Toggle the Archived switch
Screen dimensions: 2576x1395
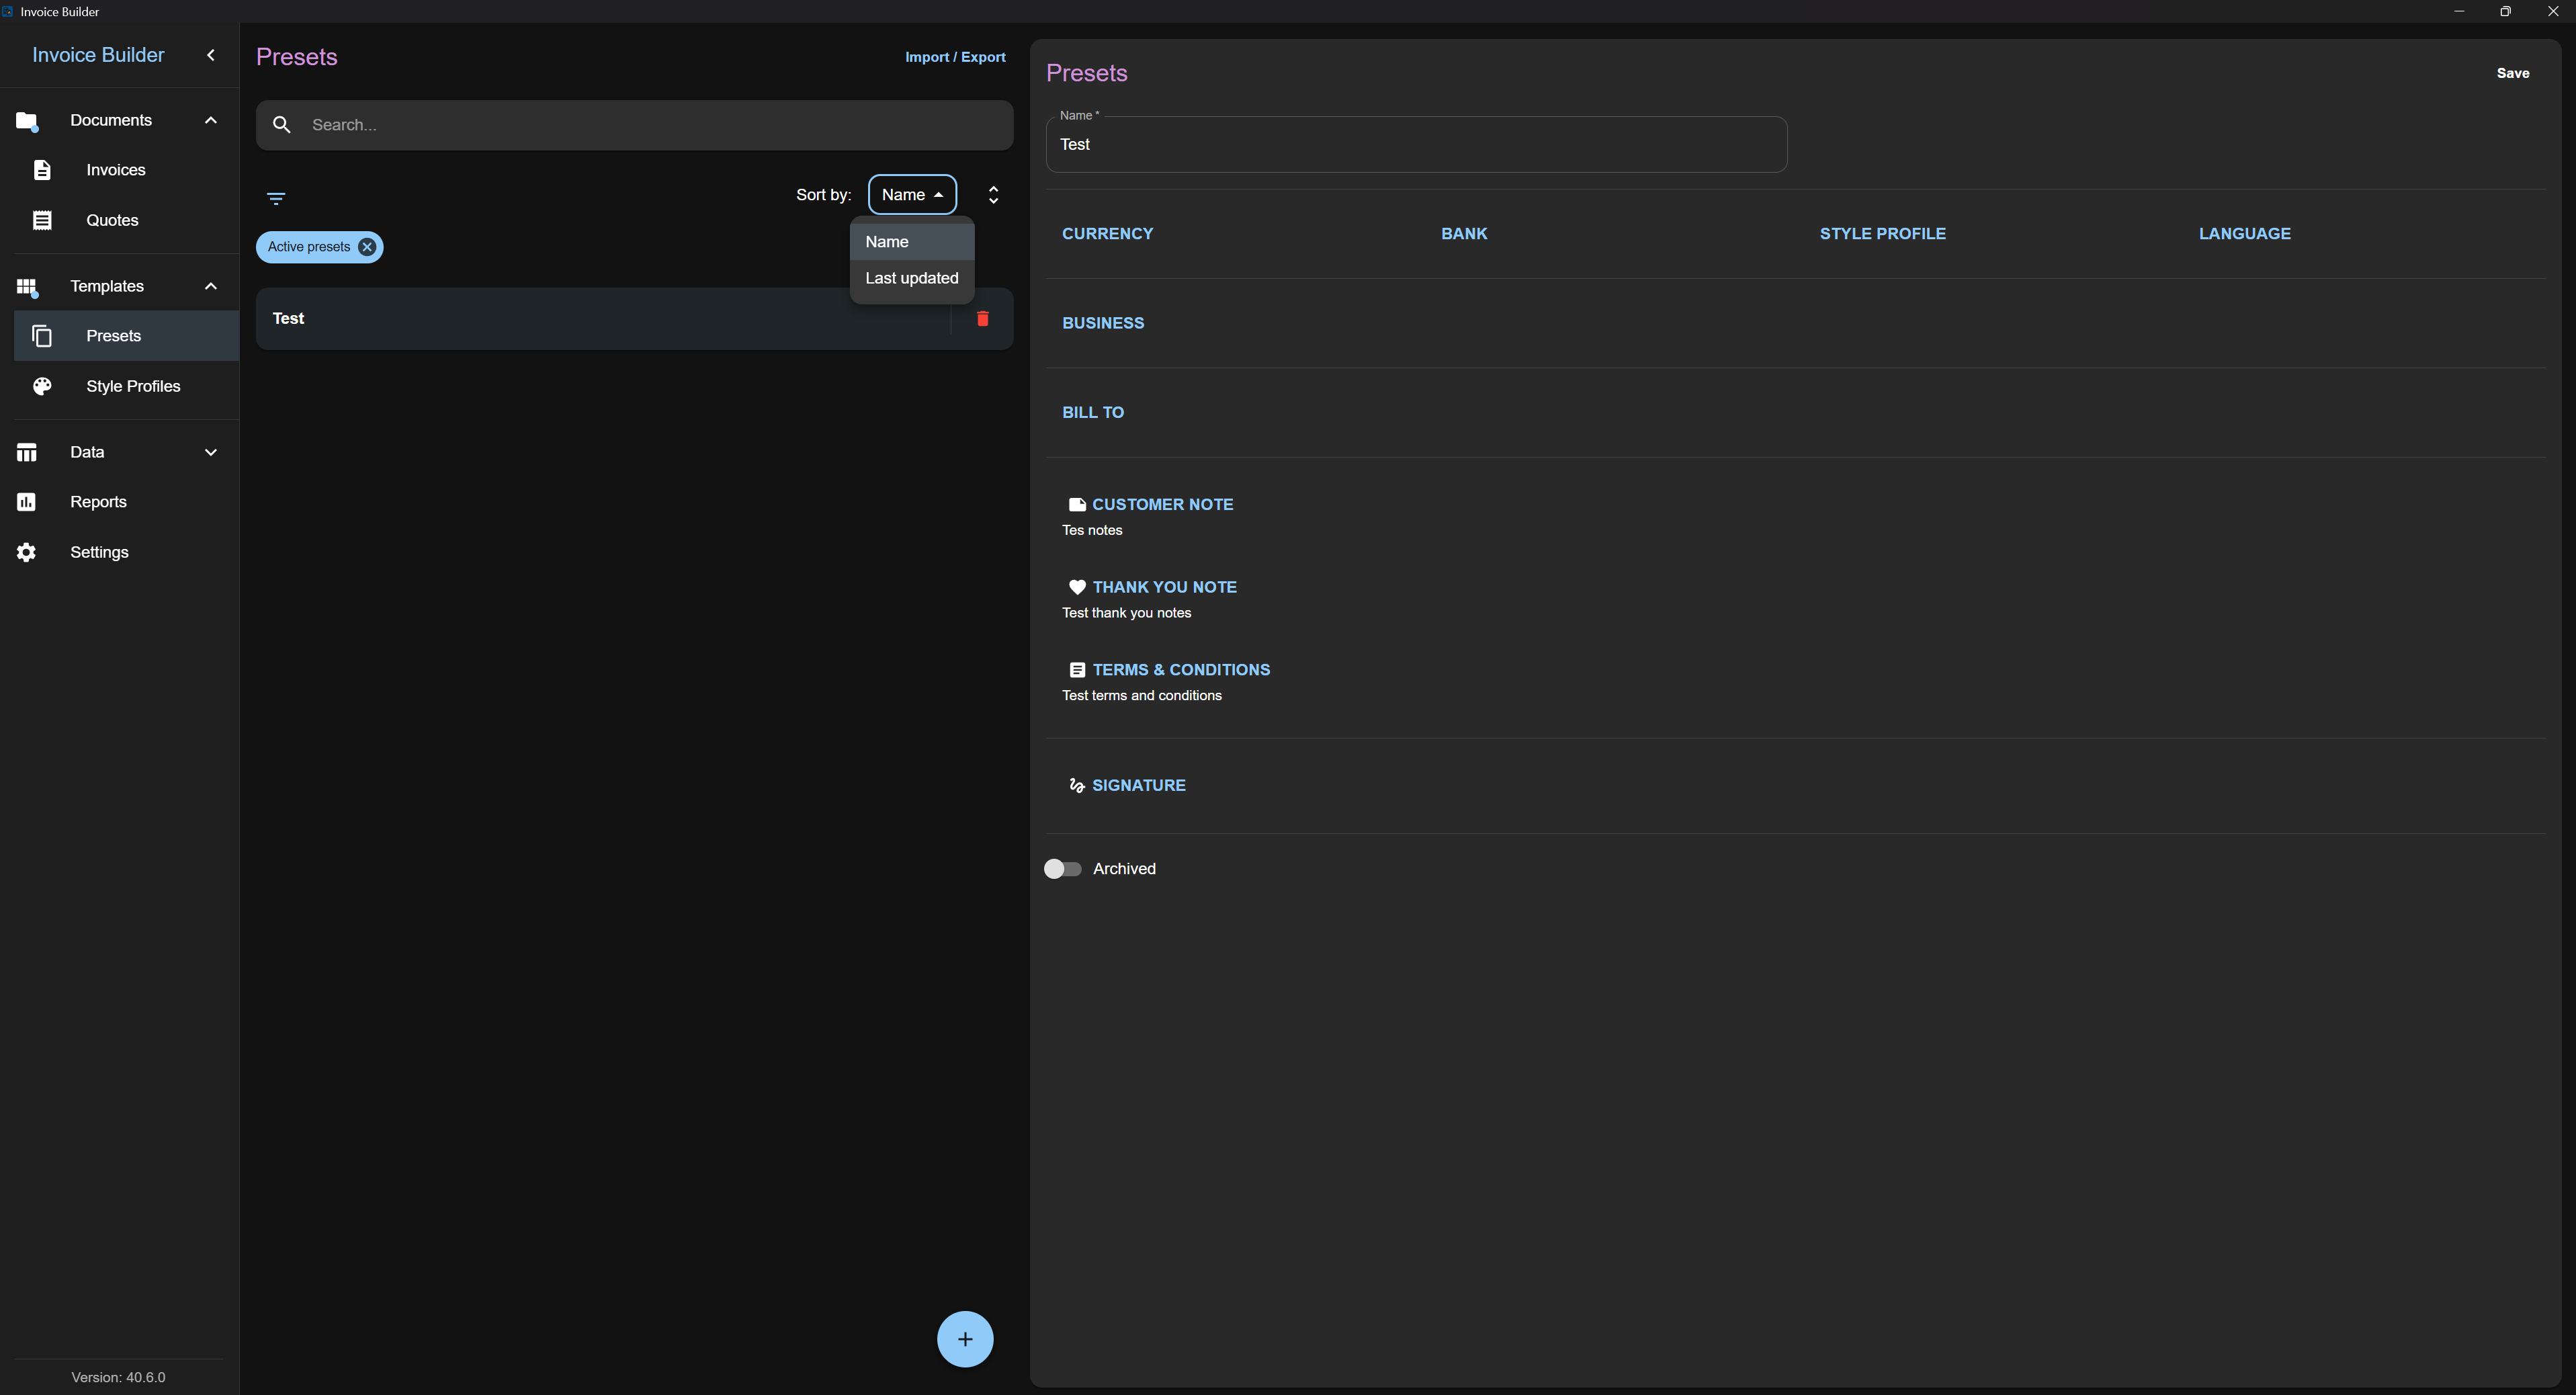[1062, 869]
